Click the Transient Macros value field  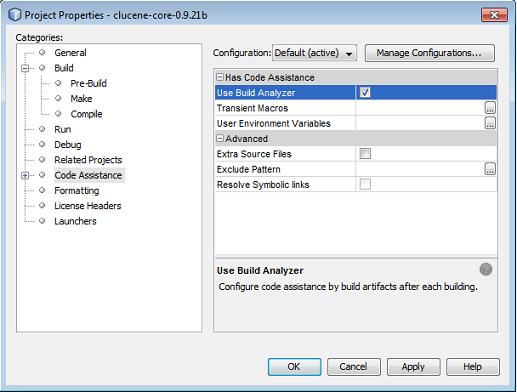click(x=420, y=108)
